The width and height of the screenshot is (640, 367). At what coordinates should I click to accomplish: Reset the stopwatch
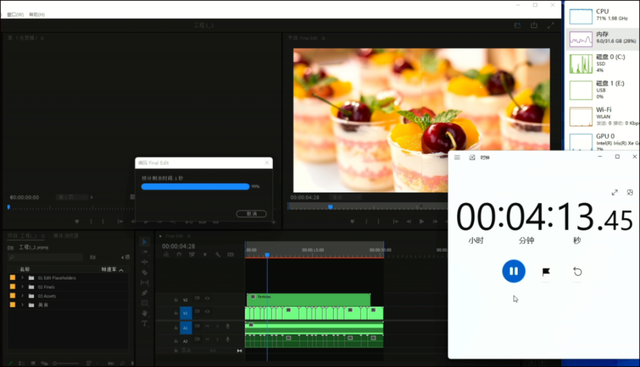pos(578,271)
